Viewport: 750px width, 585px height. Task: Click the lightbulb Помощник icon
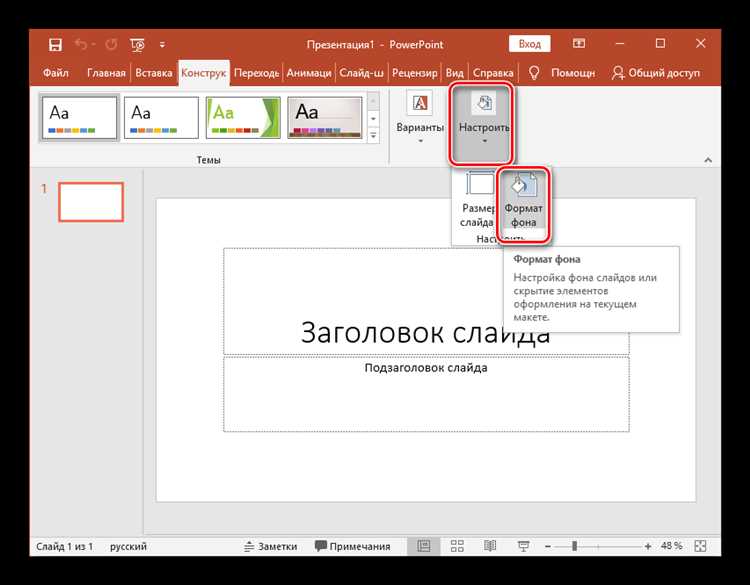click(534, 73)
